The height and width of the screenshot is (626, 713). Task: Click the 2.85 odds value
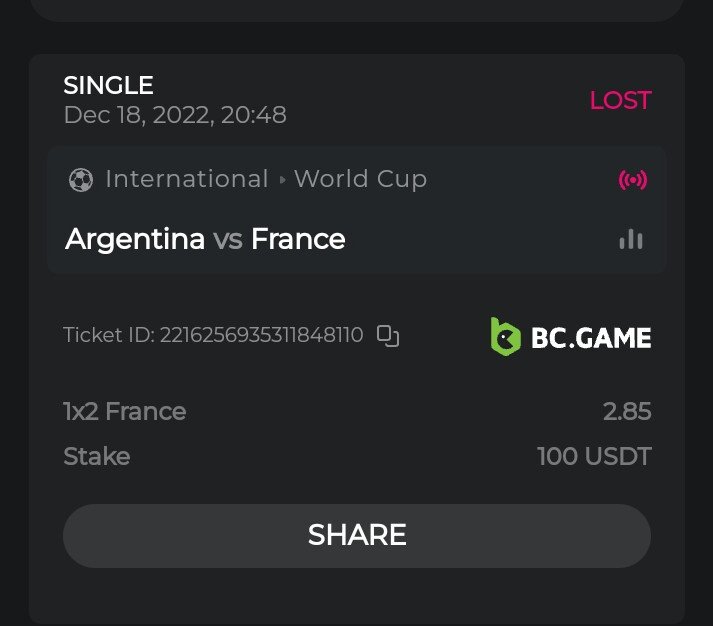pos(627,411)
